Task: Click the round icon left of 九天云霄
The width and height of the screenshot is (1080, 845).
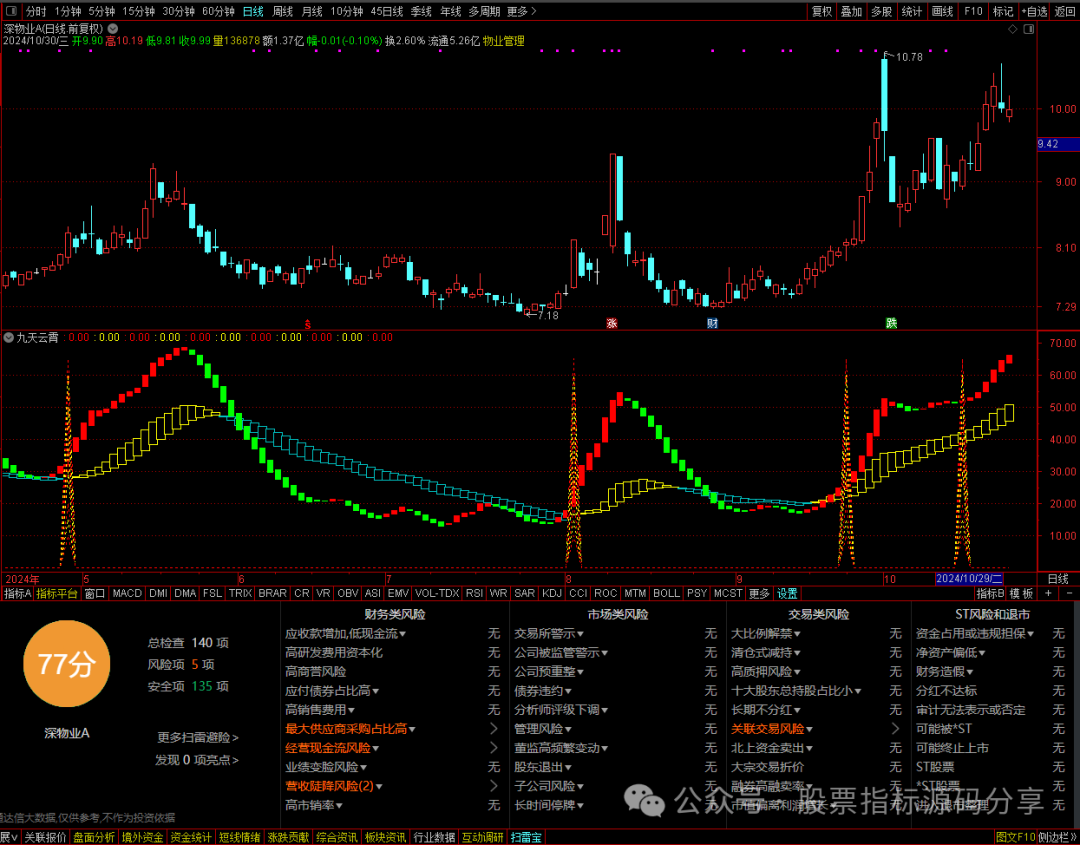Action: click(x=8, y=337)
